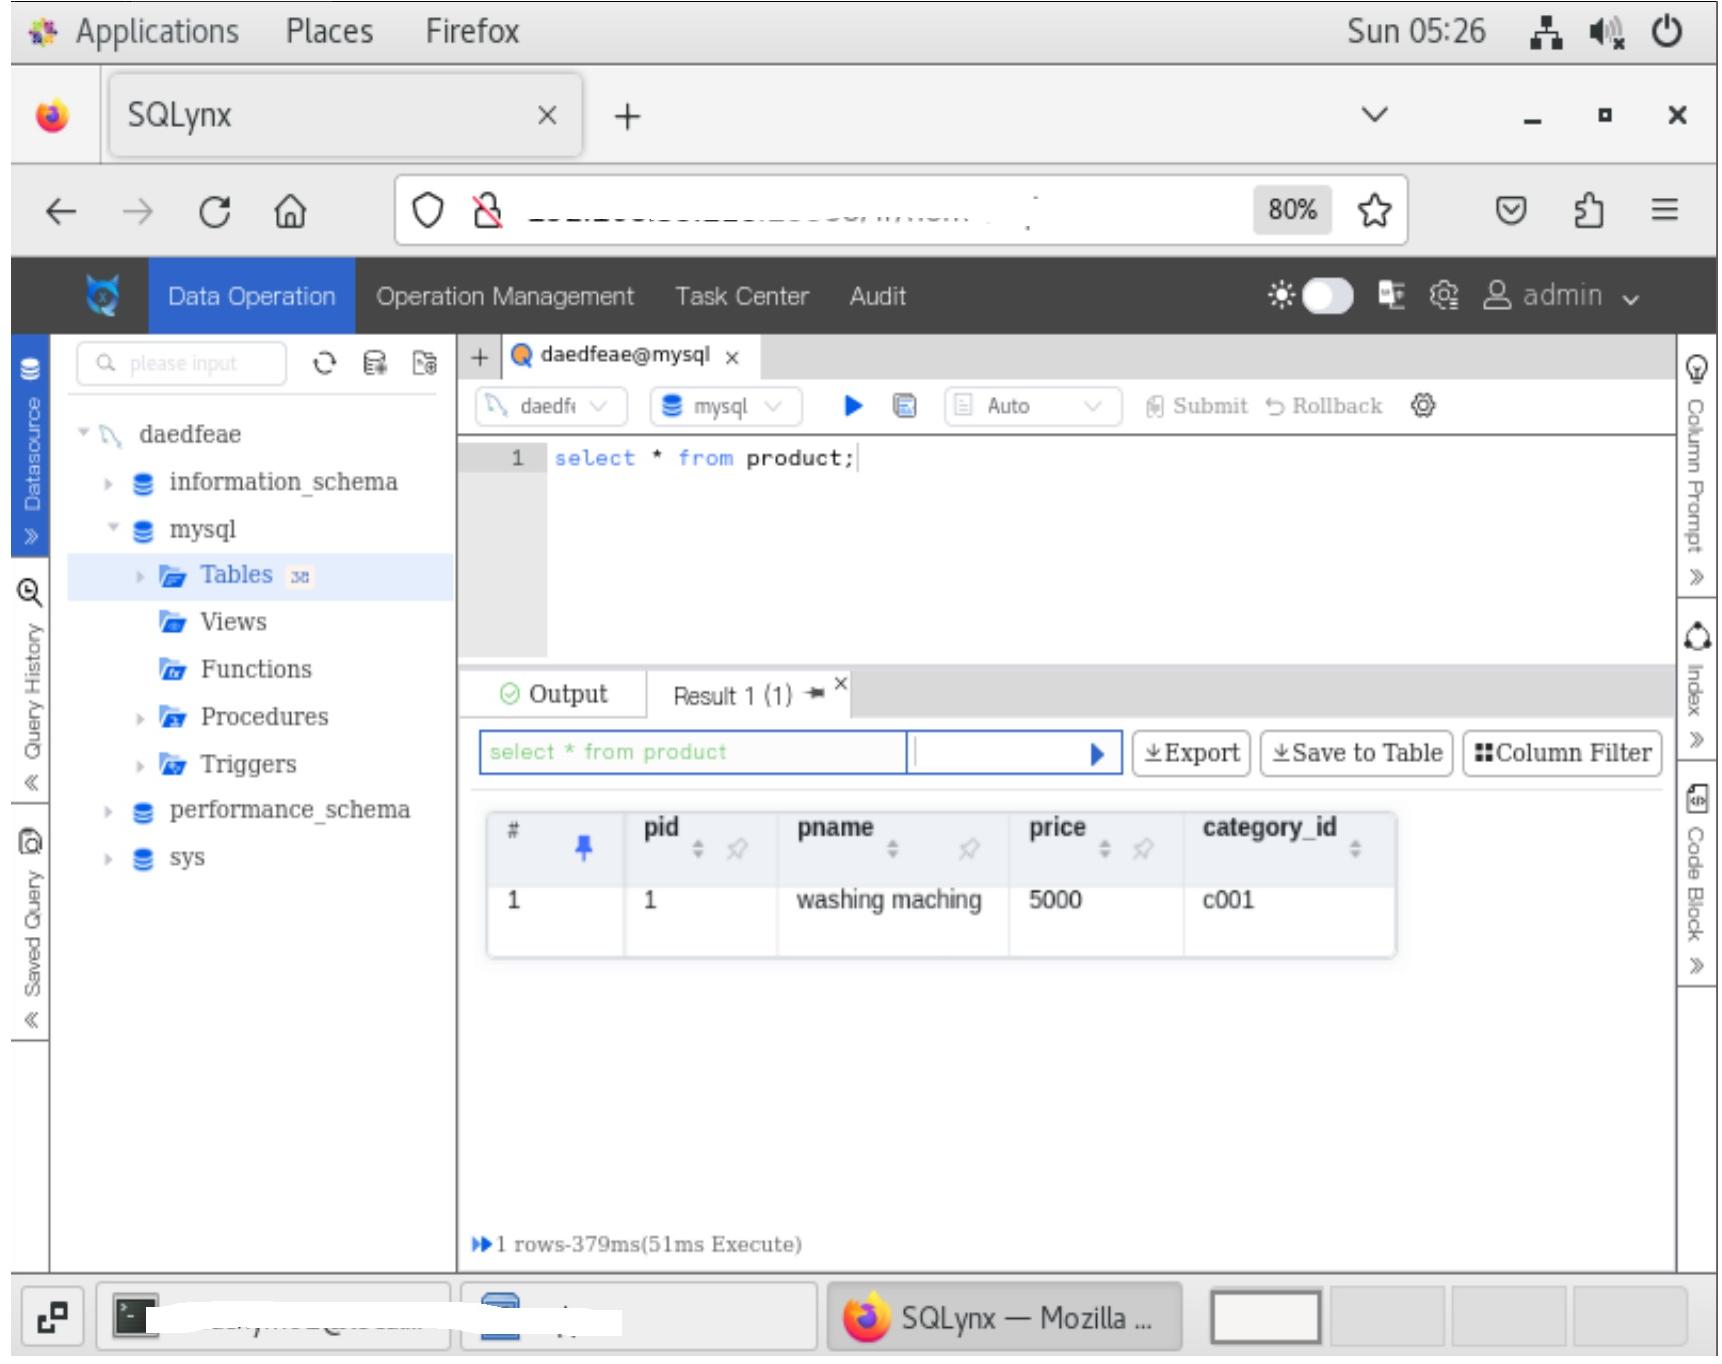The height and width of the screenshot is (1364, 1722).
Task: Open Operation Management
Action: 505,296
